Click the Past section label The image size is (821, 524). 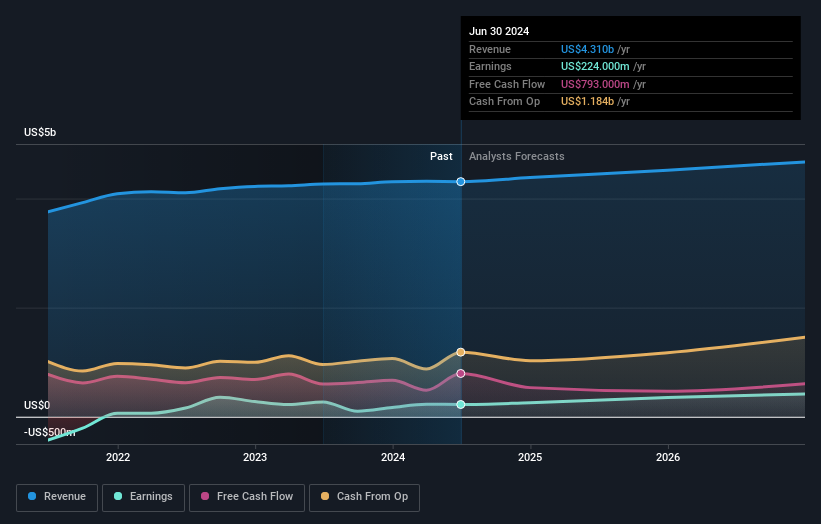tap(441, 156)
